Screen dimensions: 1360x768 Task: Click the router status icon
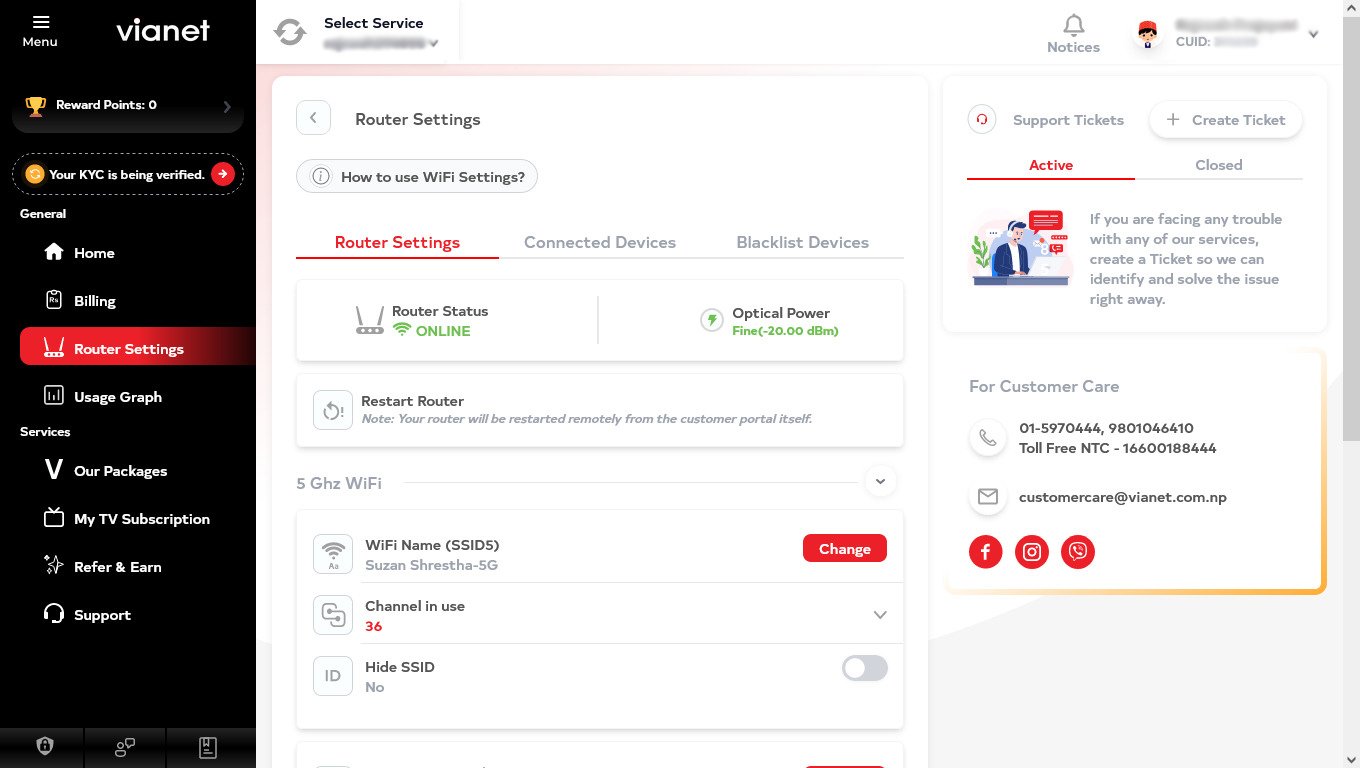click(x=369, y=320)
